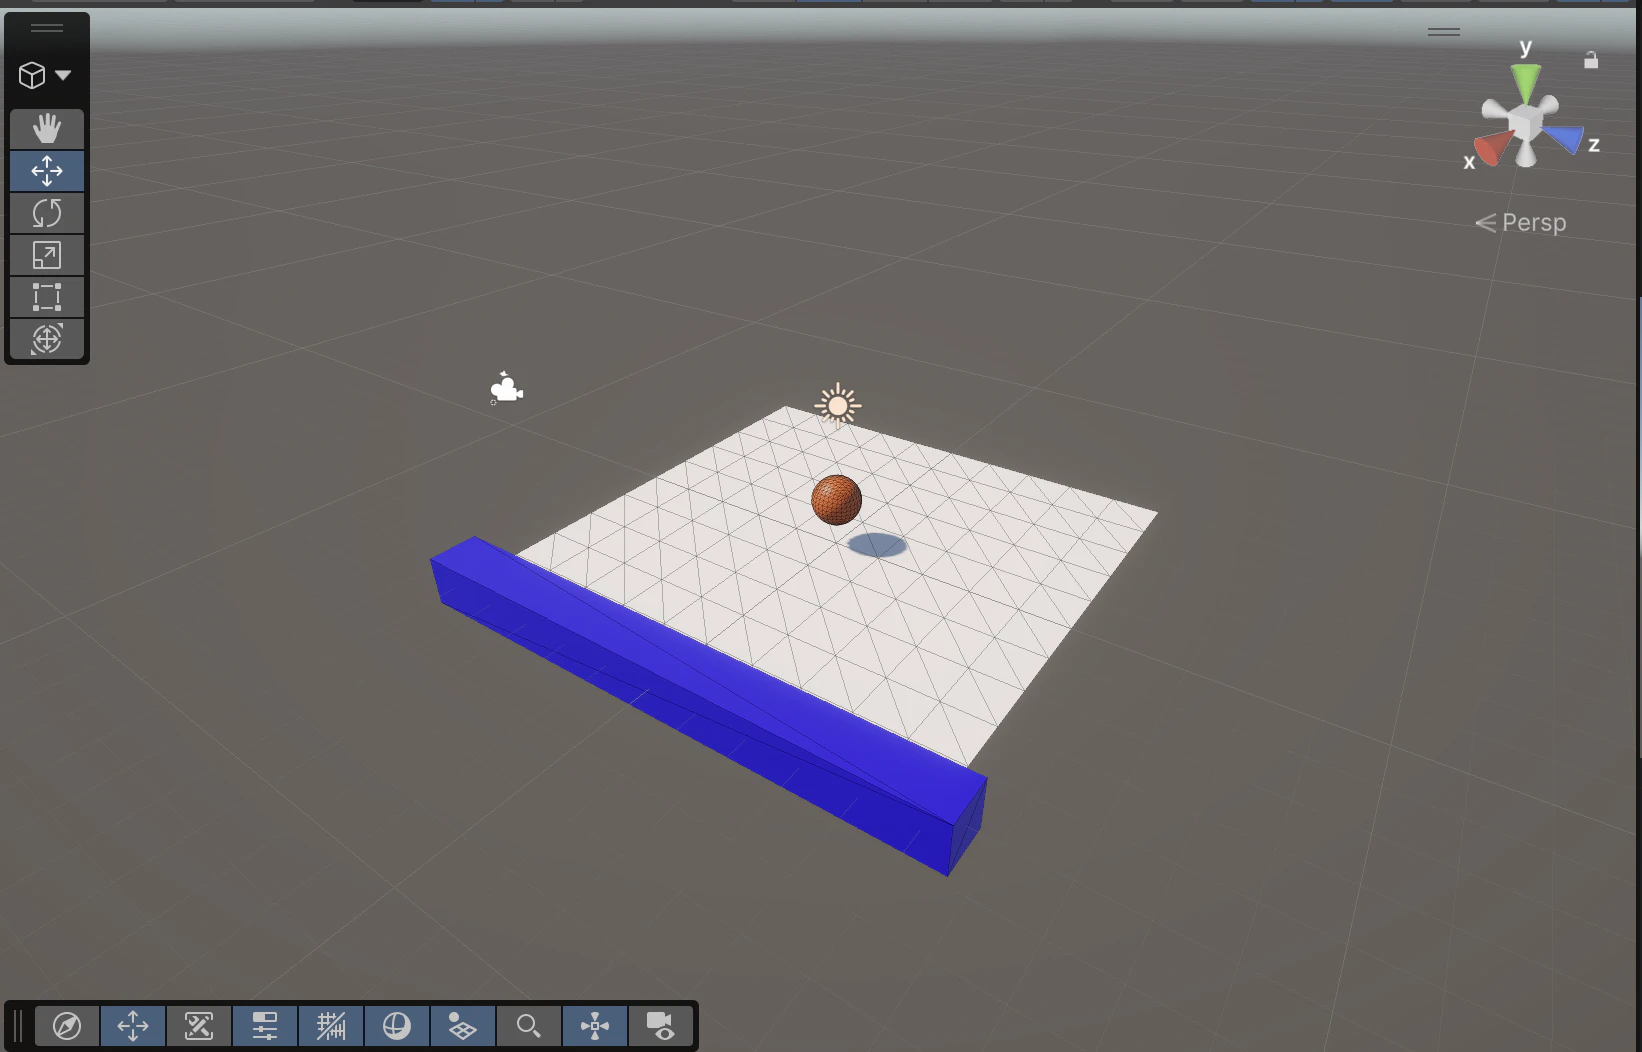Toggle the sliders settings overlay icon
Viewport: 1642px width, 1052px height.
click(x=265, y=1026)
